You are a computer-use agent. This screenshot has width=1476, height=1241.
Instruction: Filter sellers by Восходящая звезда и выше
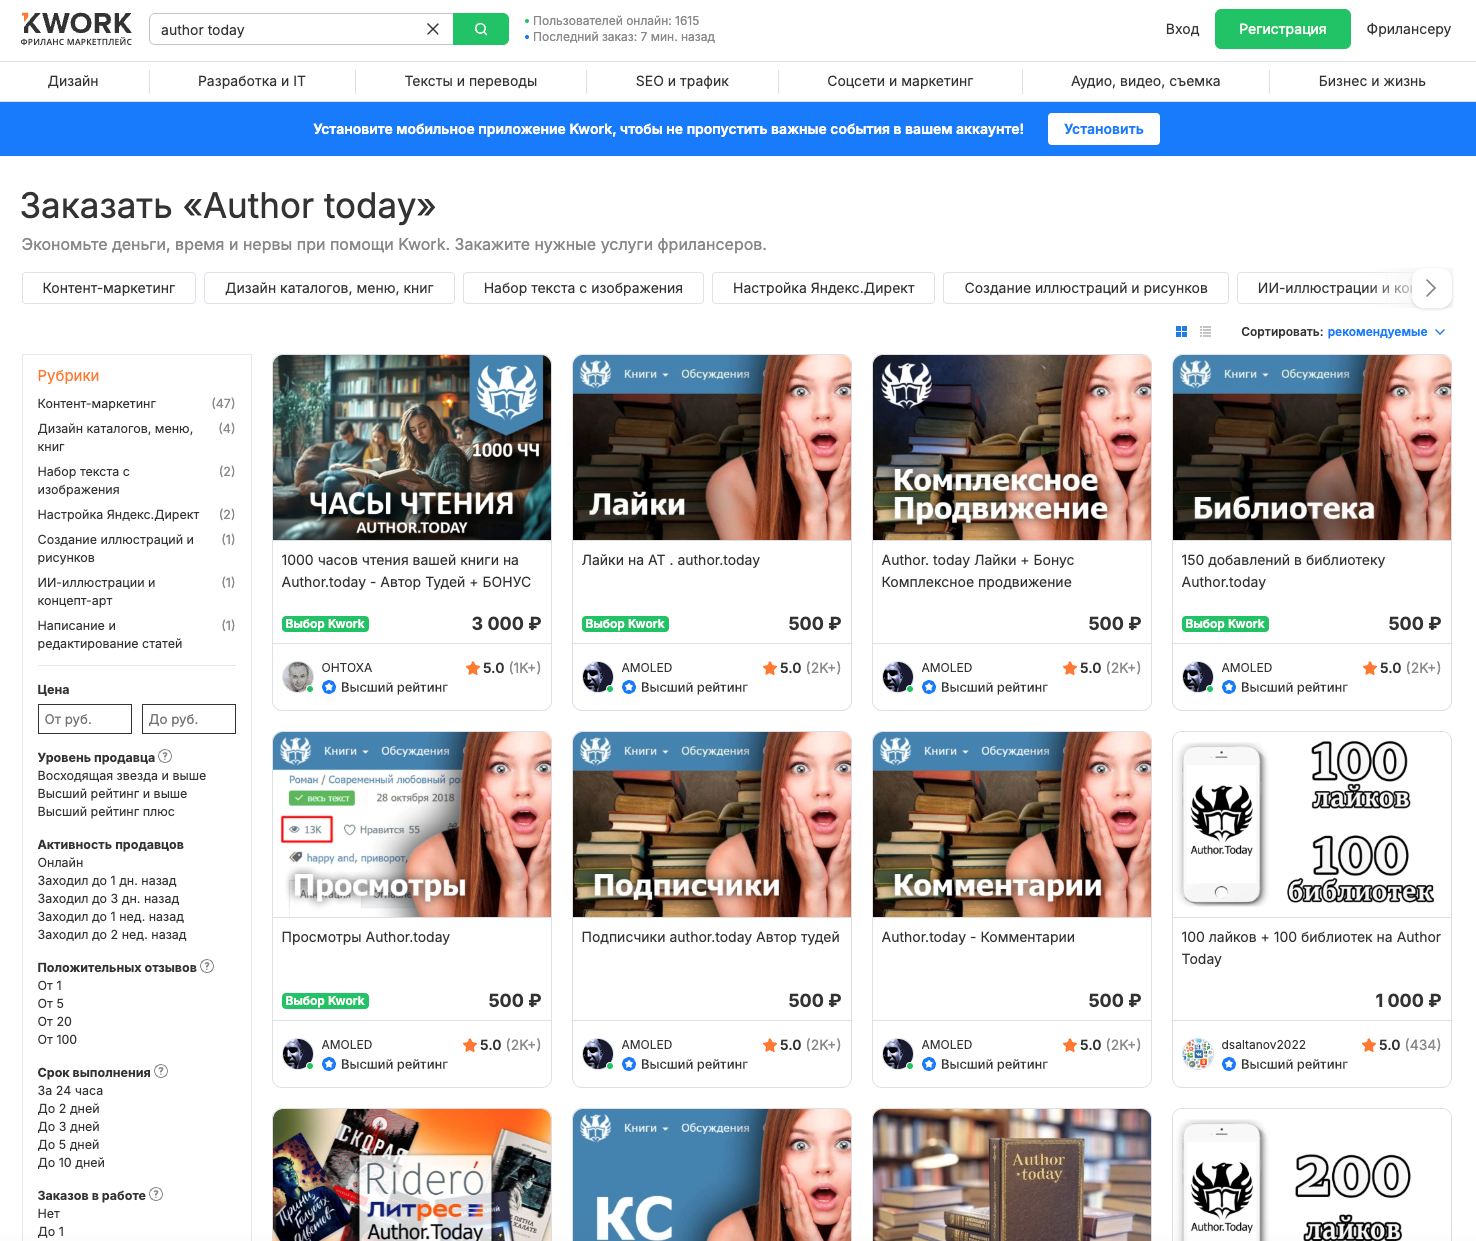point(122,775)
